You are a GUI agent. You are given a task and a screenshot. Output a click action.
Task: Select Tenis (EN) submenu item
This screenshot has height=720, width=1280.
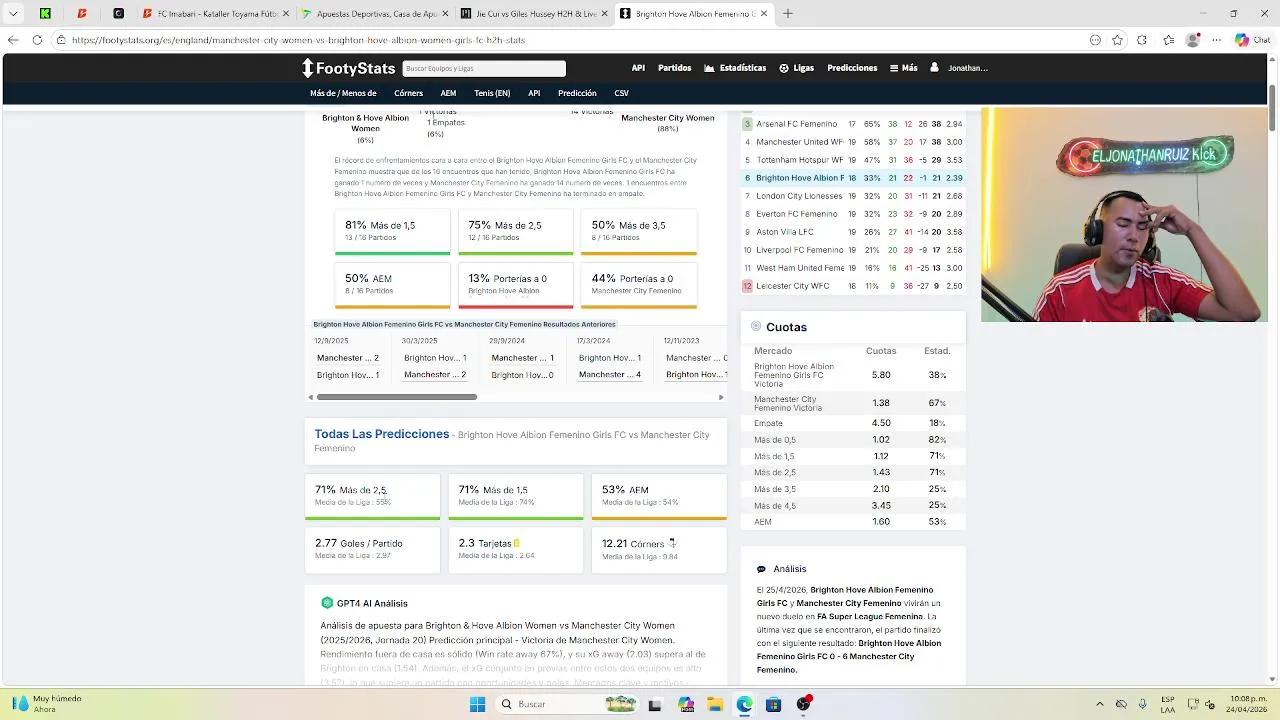tap(492, 93)
